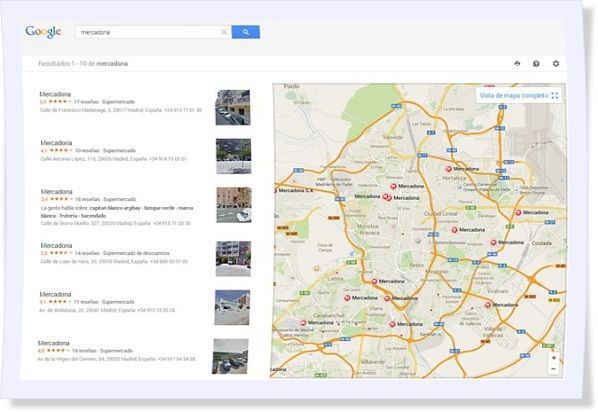Image resolution: width=598 pixels, height=412 pixels.
Task: Click the Coslada label on the map
Action: [542, 243]
